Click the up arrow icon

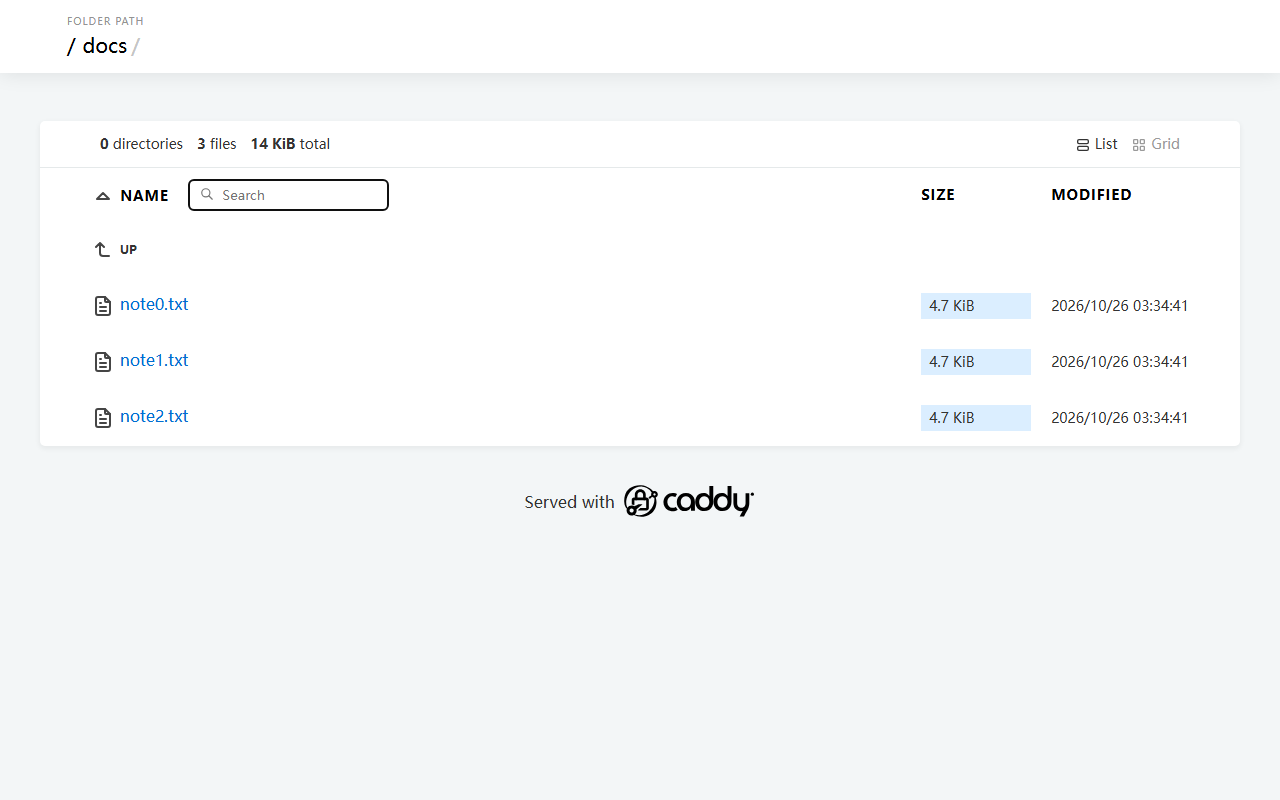point(102,250)
